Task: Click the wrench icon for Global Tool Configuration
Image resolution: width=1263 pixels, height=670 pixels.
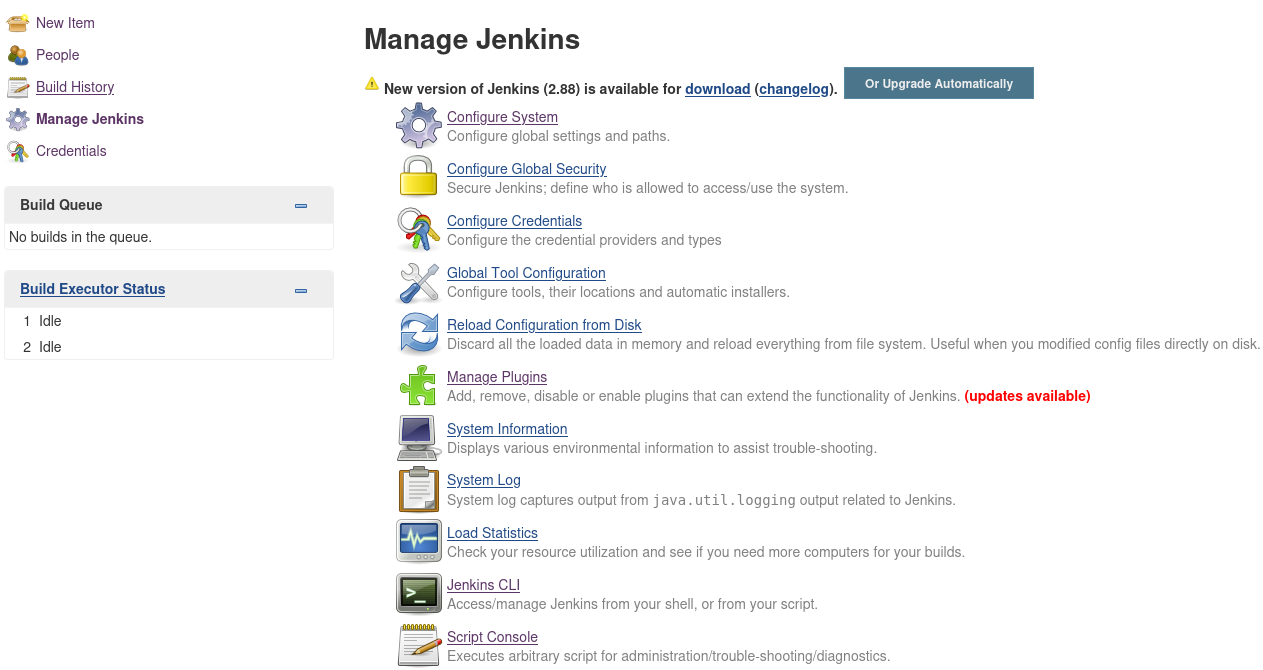Action: (418, 282)
